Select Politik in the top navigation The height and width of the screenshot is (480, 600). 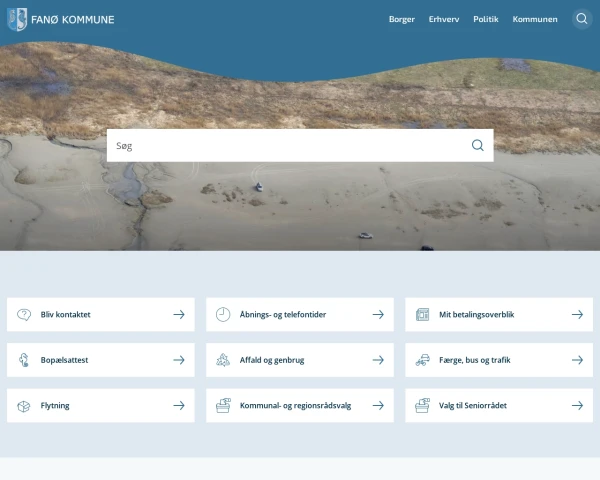485,19
